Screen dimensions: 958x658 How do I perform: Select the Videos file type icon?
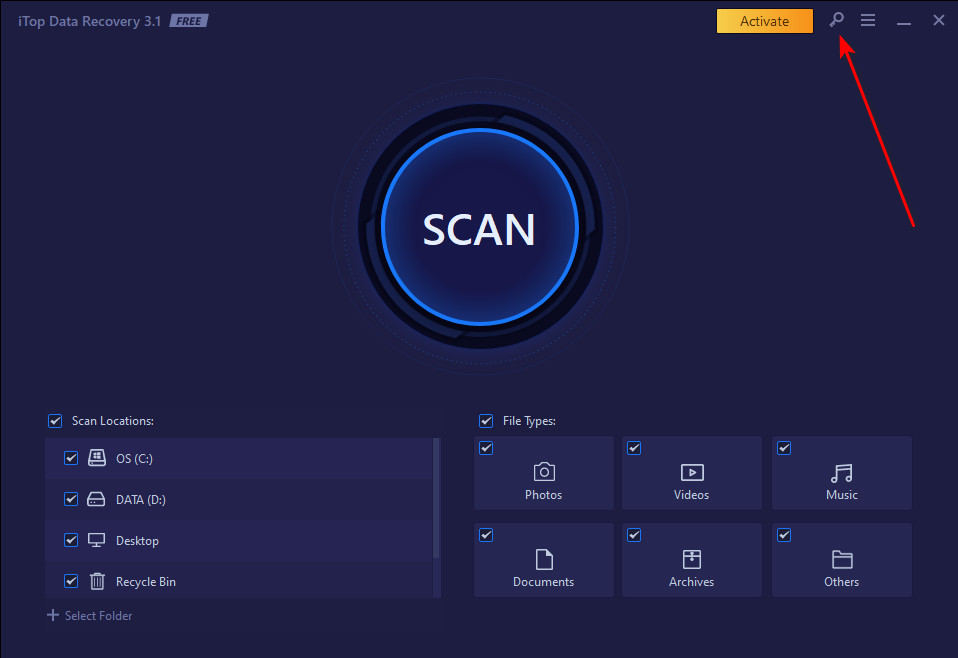click(x=691, y=472)
